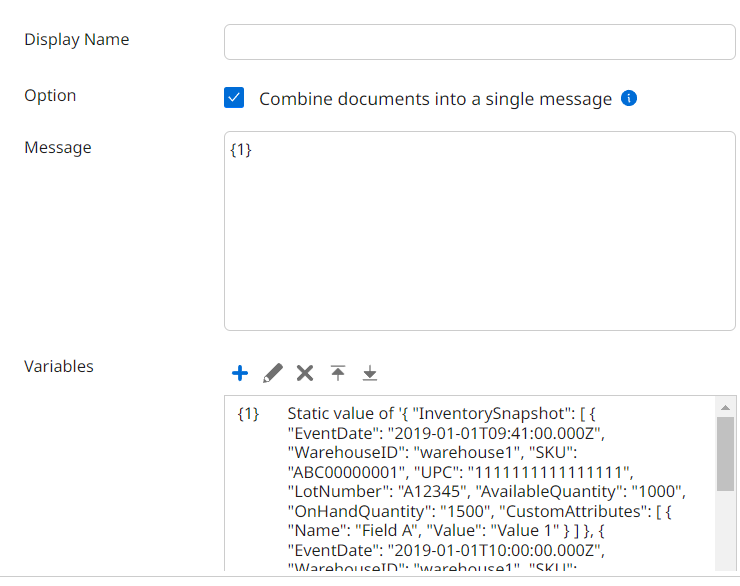740x586 pixels.
Task: Click the scrollbar track below the thumb
Action: point(725,530)
